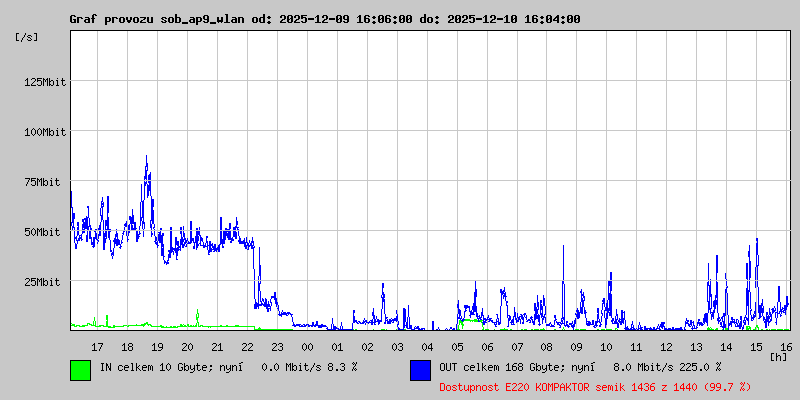Click the x-axis hour label '19'
Screen dimensions: 800x400
coord(157,347)
